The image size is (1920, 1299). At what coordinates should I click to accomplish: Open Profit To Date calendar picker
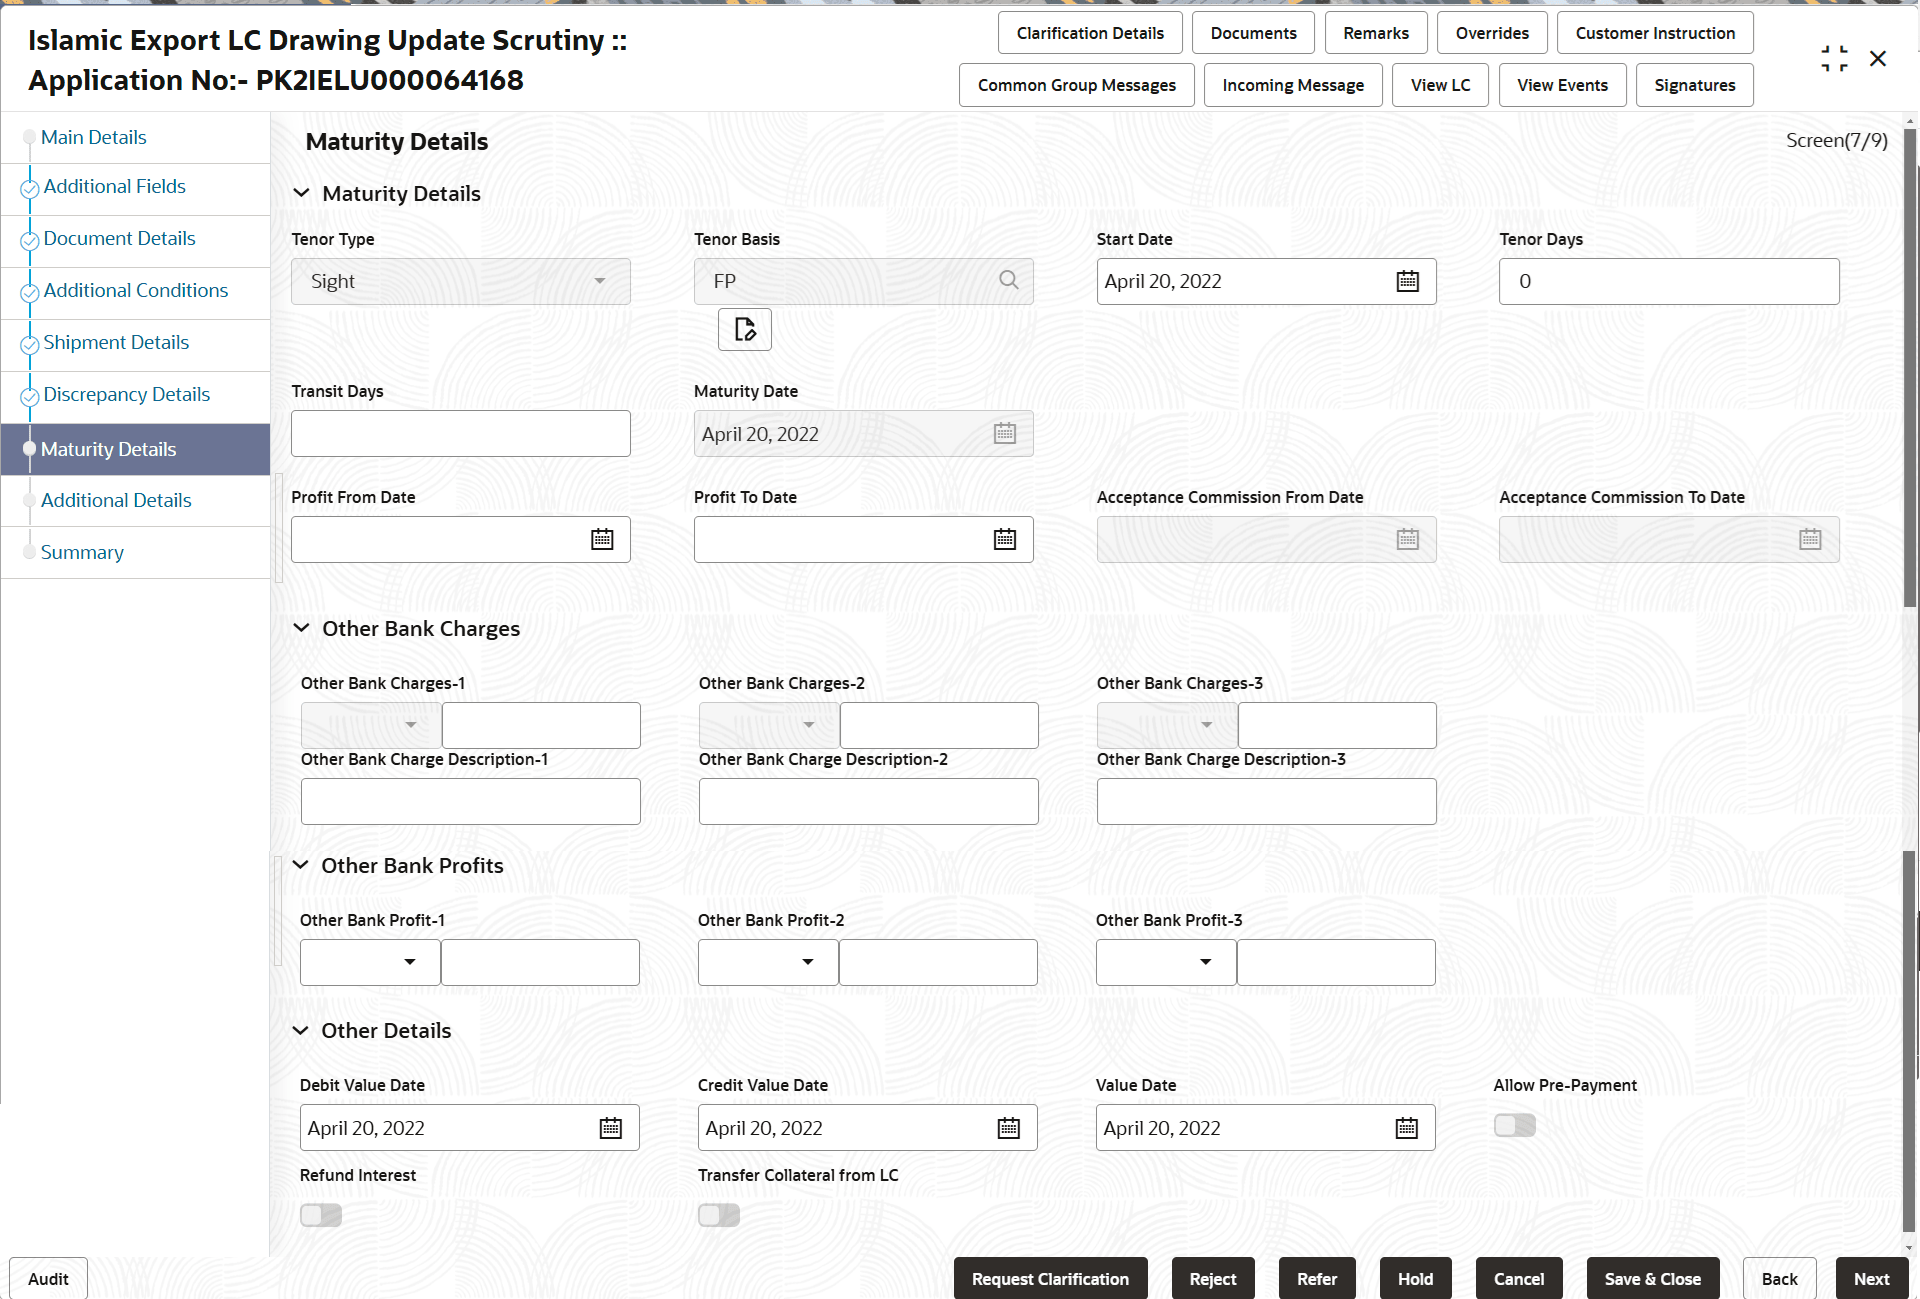coord(1004,540)
